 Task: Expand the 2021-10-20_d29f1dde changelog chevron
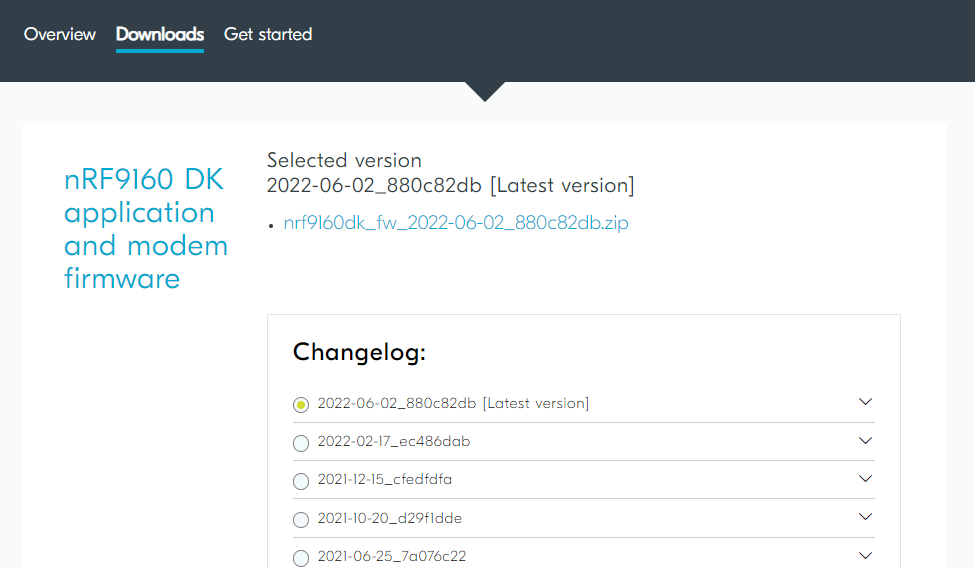[x=865, y=516]
